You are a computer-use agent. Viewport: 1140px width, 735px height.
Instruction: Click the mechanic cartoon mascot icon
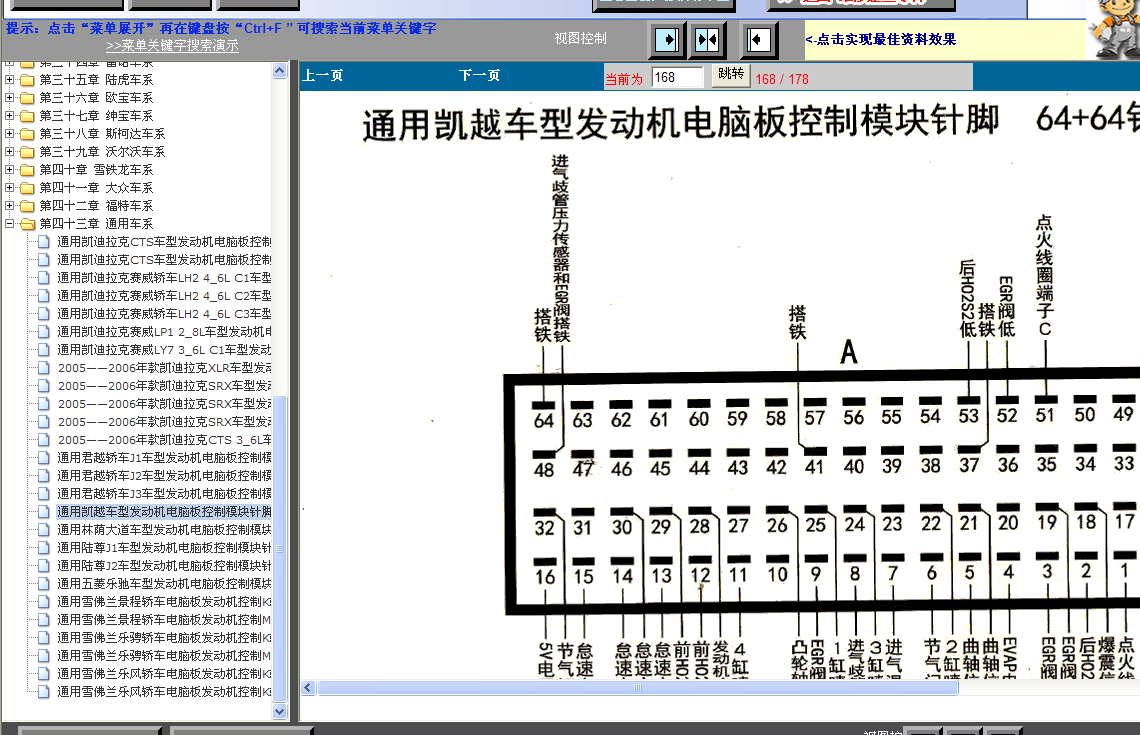[1115, 31]
